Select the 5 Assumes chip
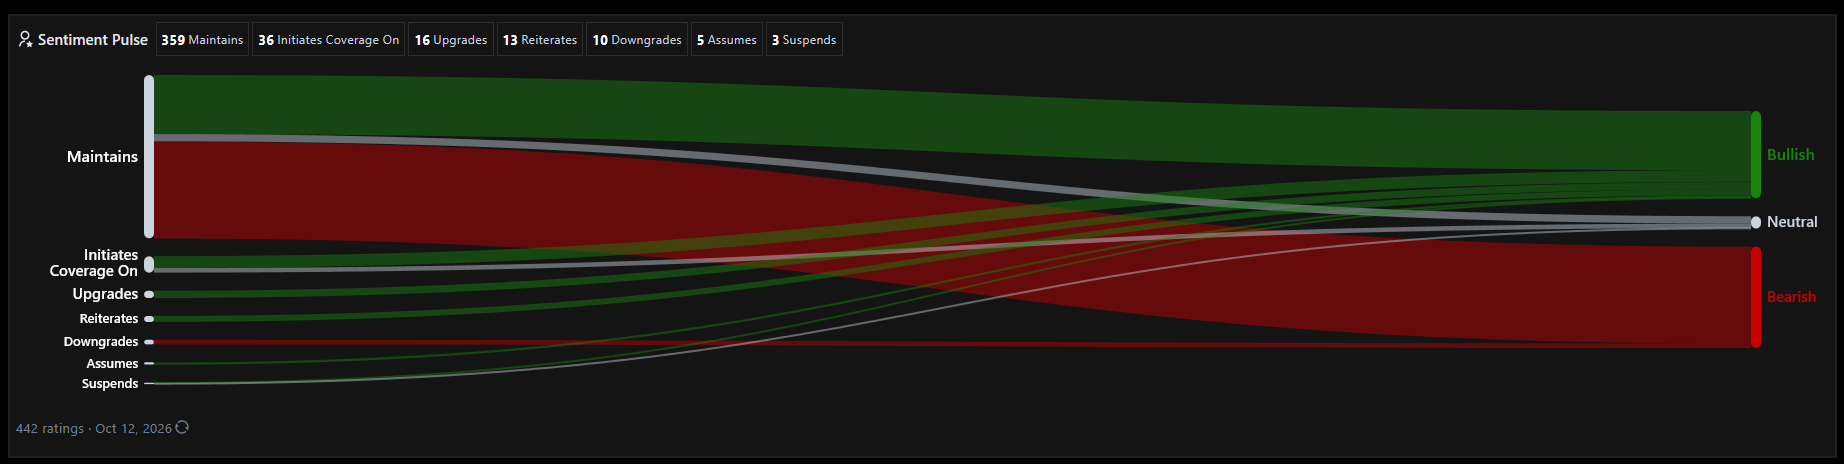The width and height of the screenshot is (1844, 464). point(727,39)
